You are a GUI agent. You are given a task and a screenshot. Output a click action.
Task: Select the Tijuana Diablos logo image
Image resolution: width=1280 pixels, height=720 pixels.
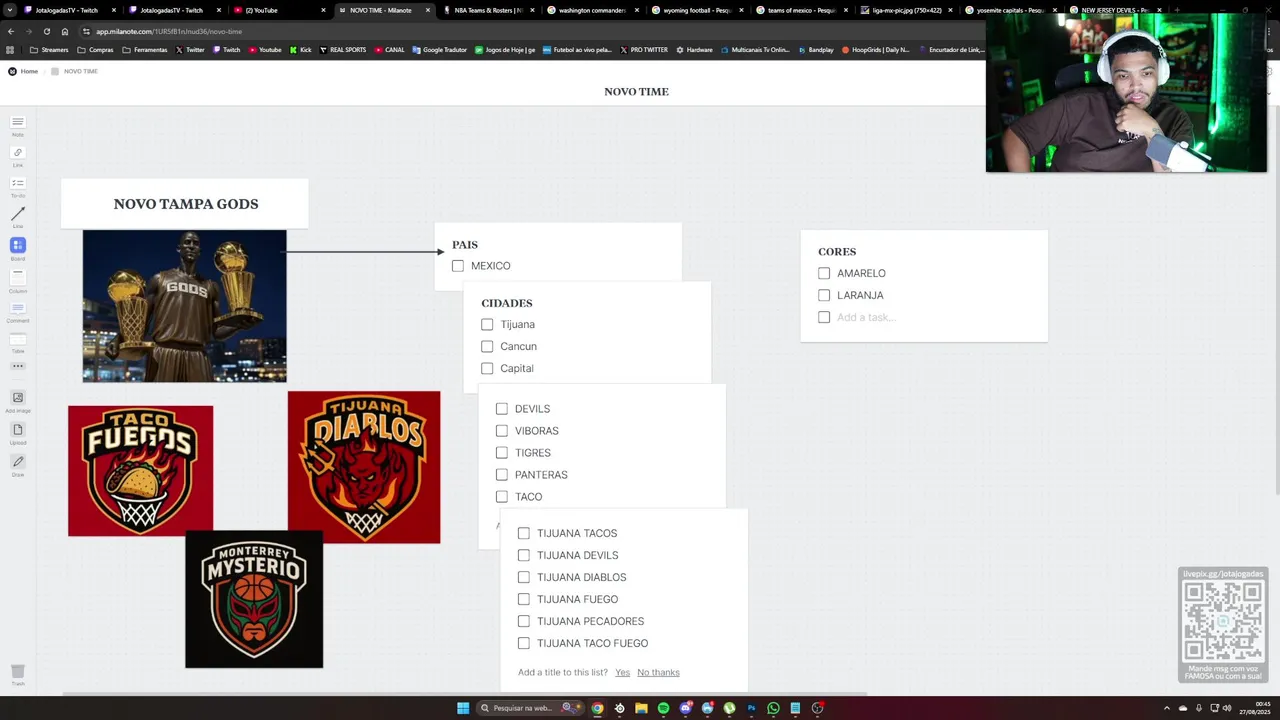coord(364,467)
